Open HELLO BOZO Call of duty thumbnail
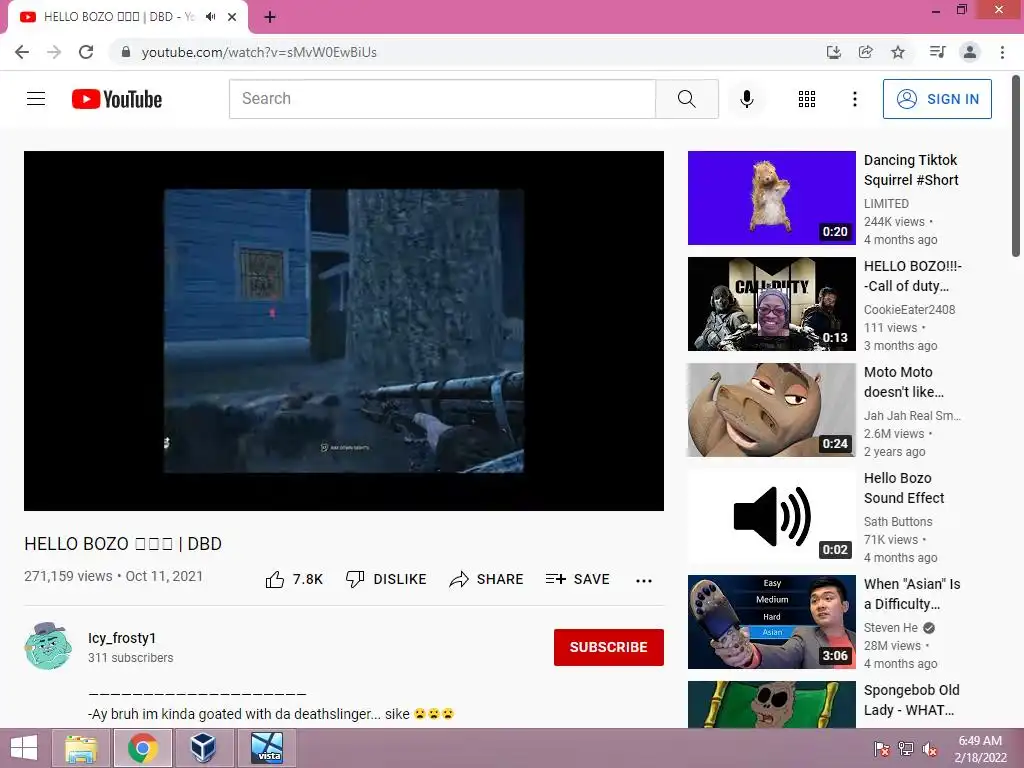Screen dimensions: 1024x768 point(771,304)
